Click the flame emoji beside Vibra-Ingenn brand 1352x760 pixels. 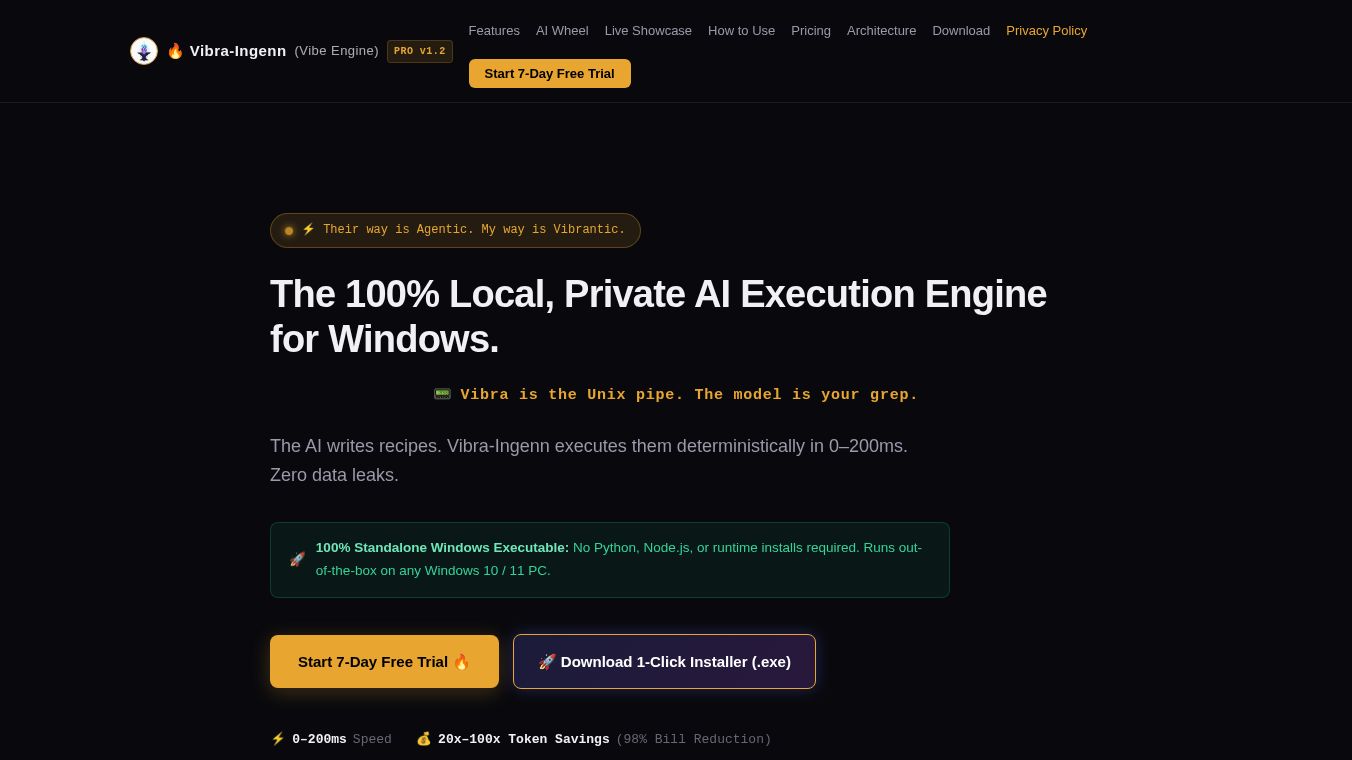point(175,51)
